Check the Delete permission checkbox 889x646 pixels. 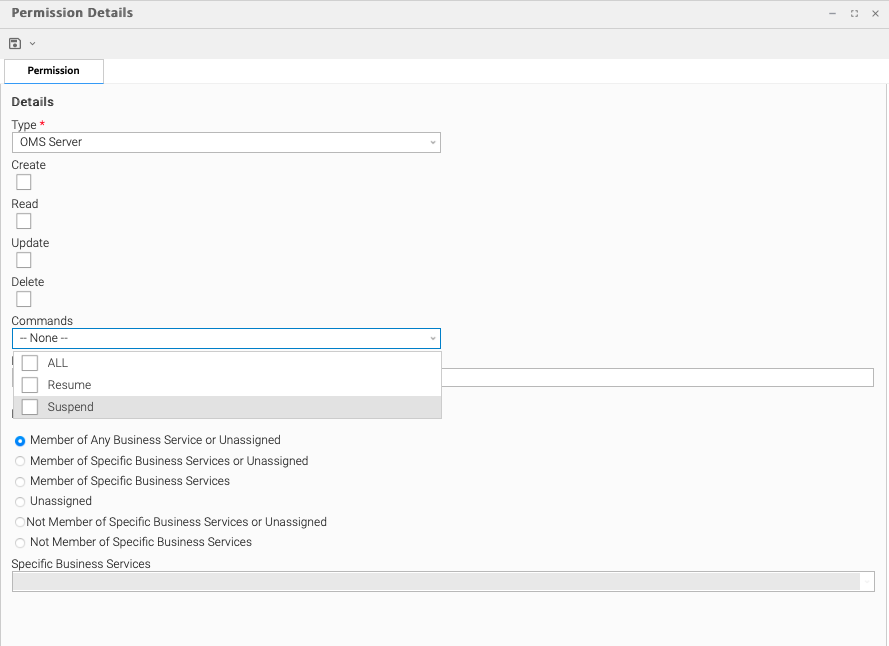tap(24, 299)
